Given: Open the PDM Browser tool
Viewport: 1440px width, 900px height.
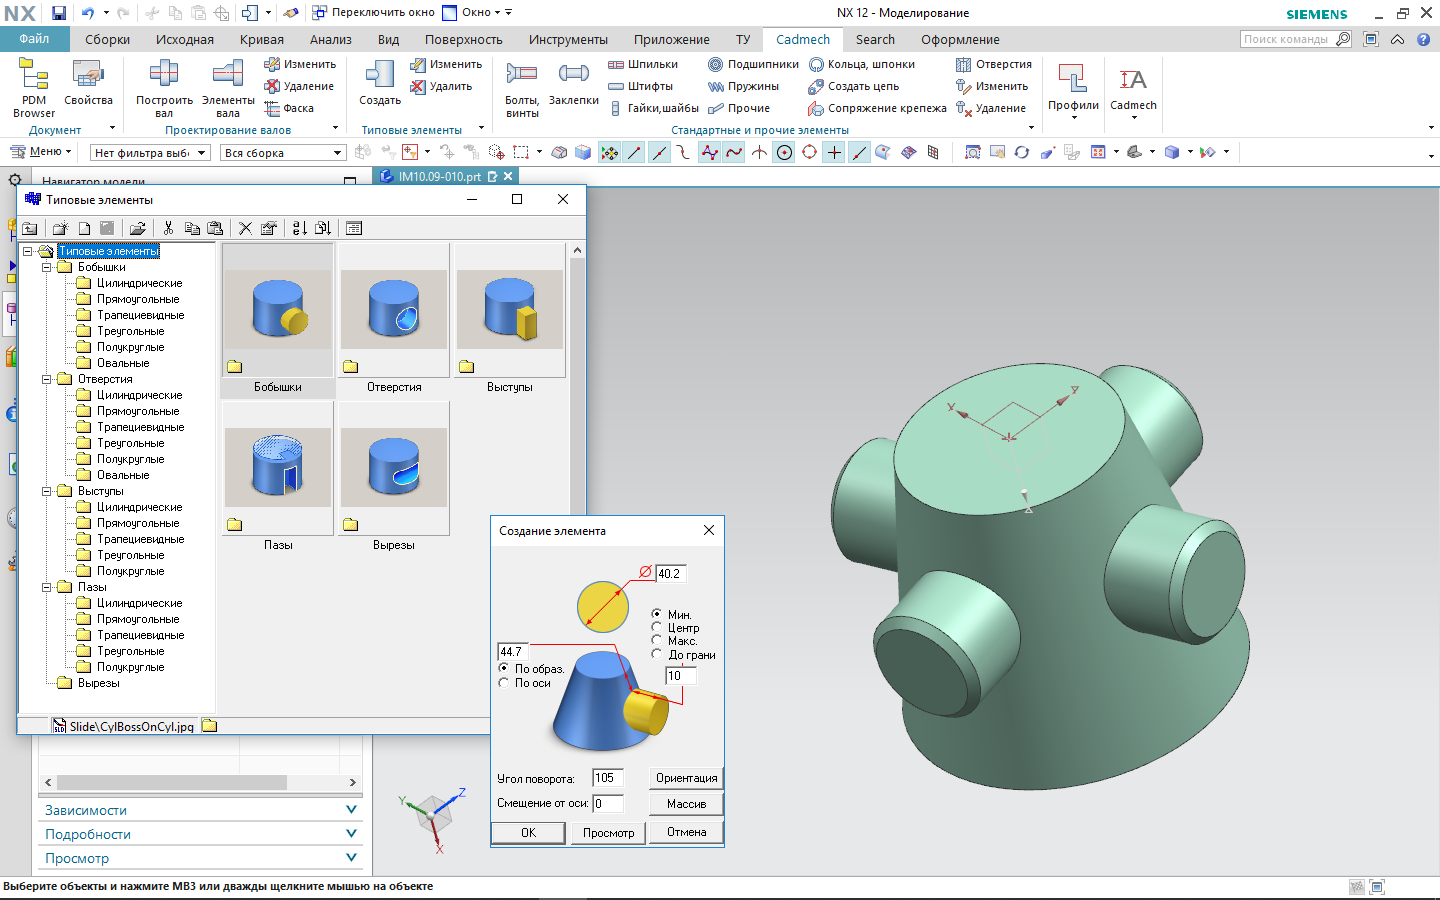Looking at the screenshot, I should click(33, 78).
